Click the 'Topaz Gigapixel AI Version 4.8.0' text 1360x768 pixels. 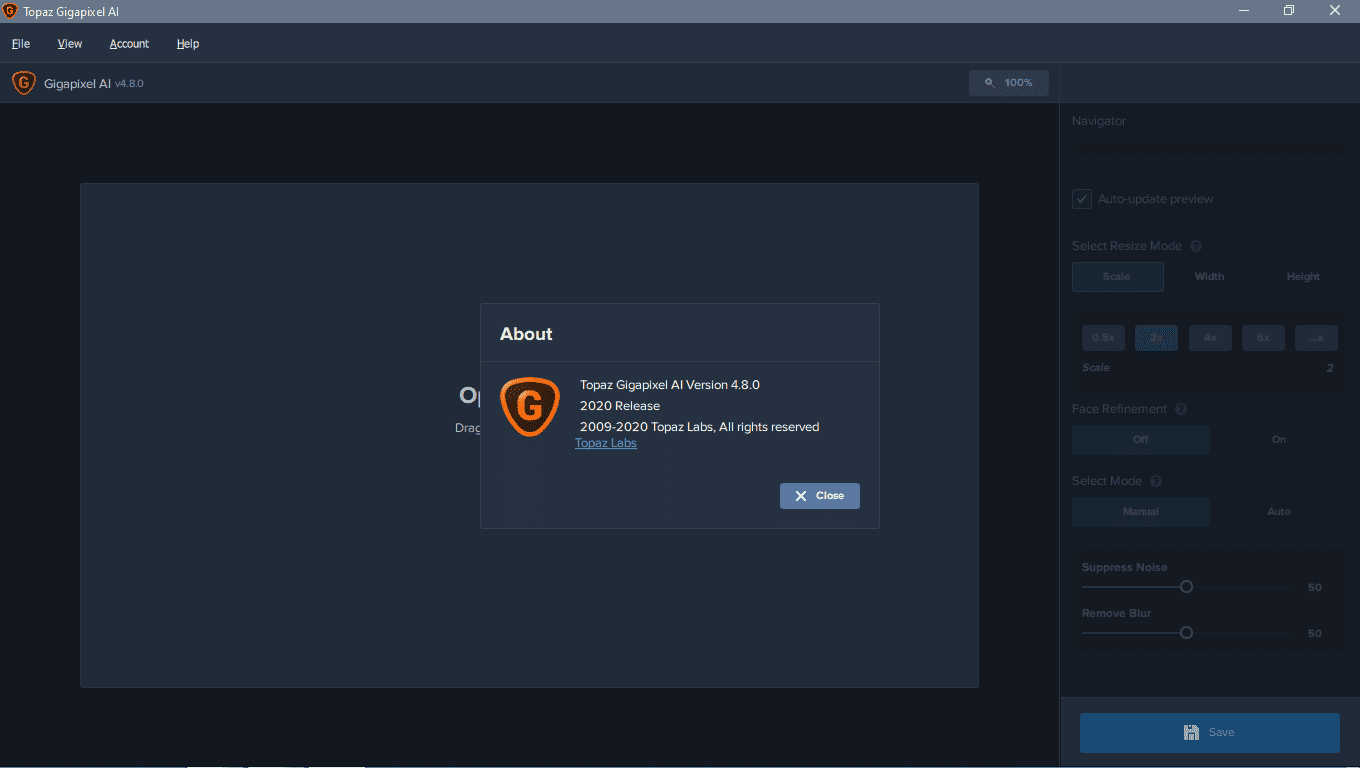670,385
